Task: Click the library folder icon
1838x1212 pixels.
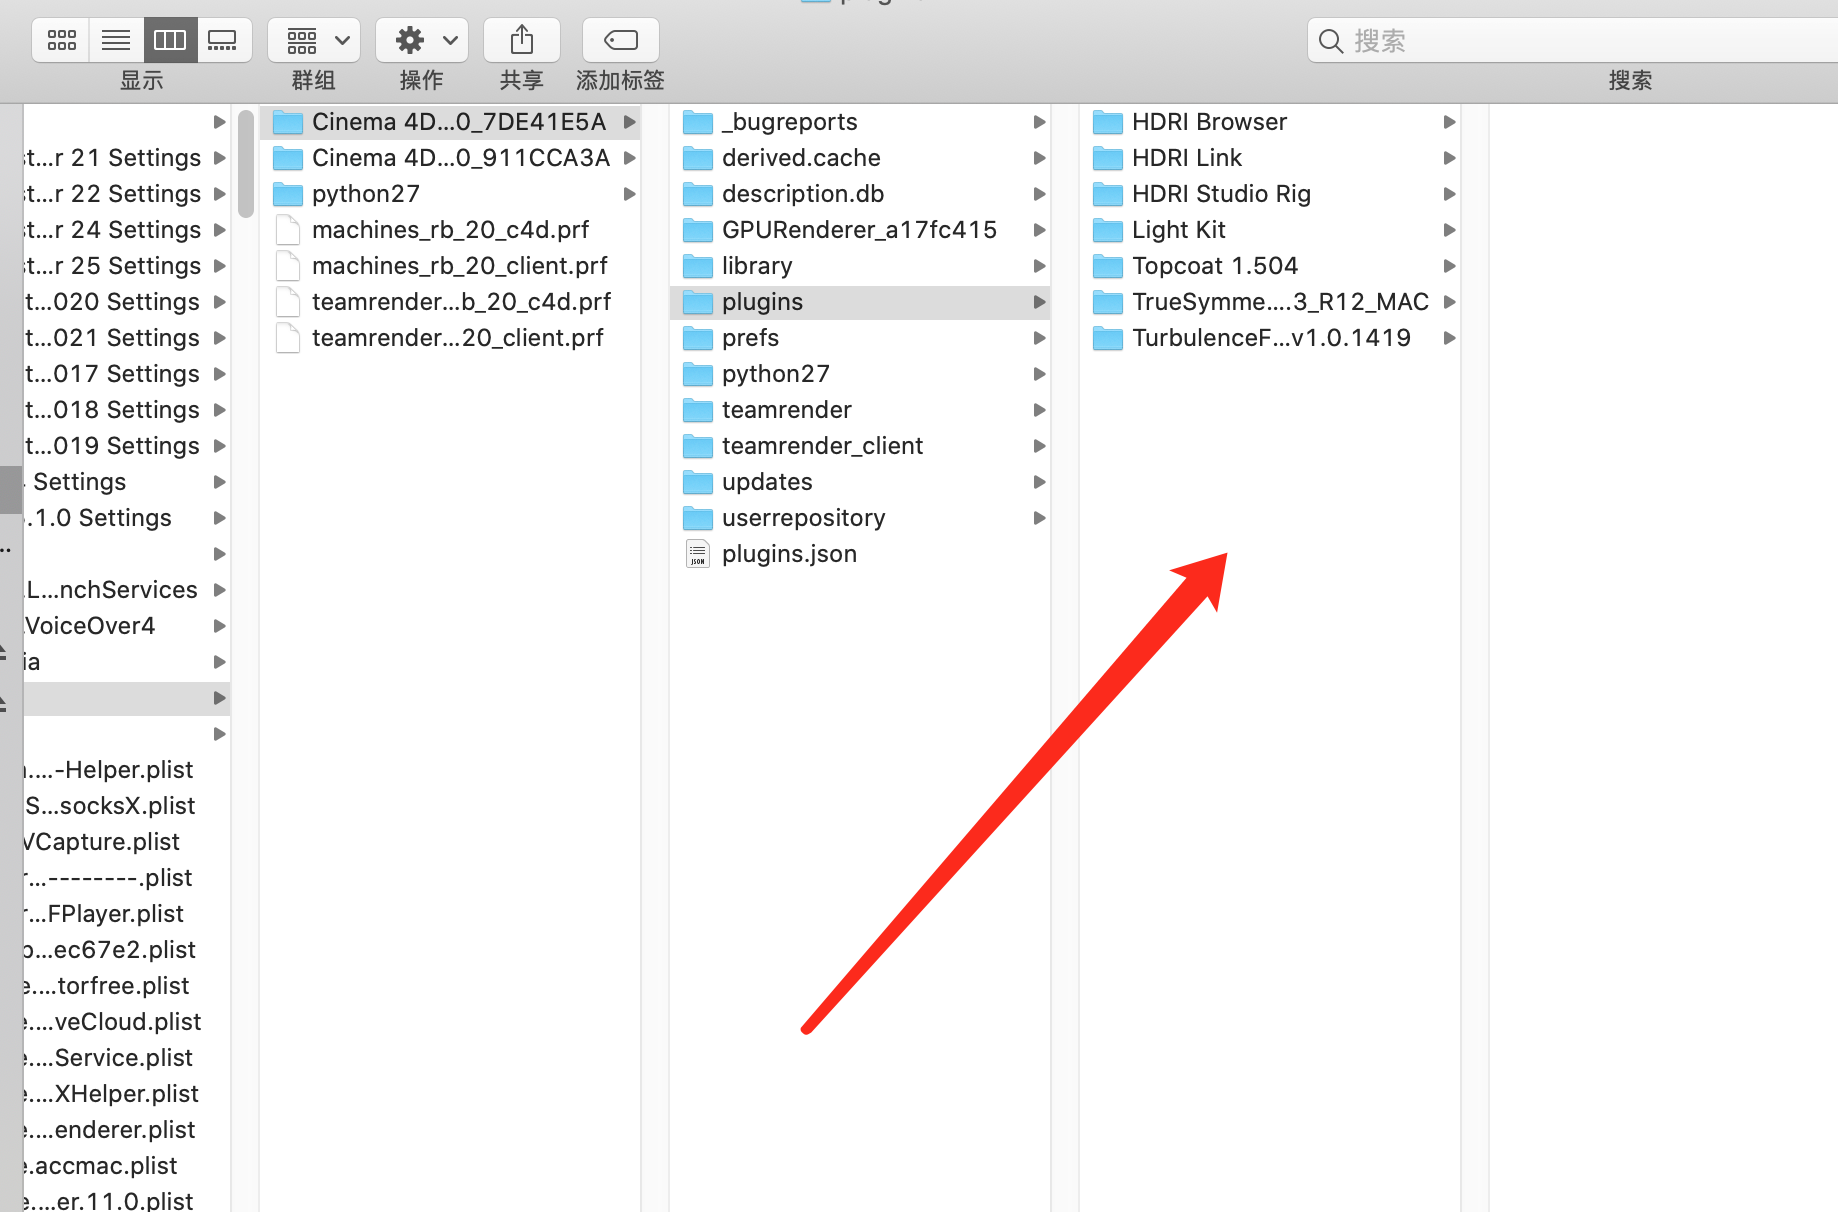Action: [698, 266]
